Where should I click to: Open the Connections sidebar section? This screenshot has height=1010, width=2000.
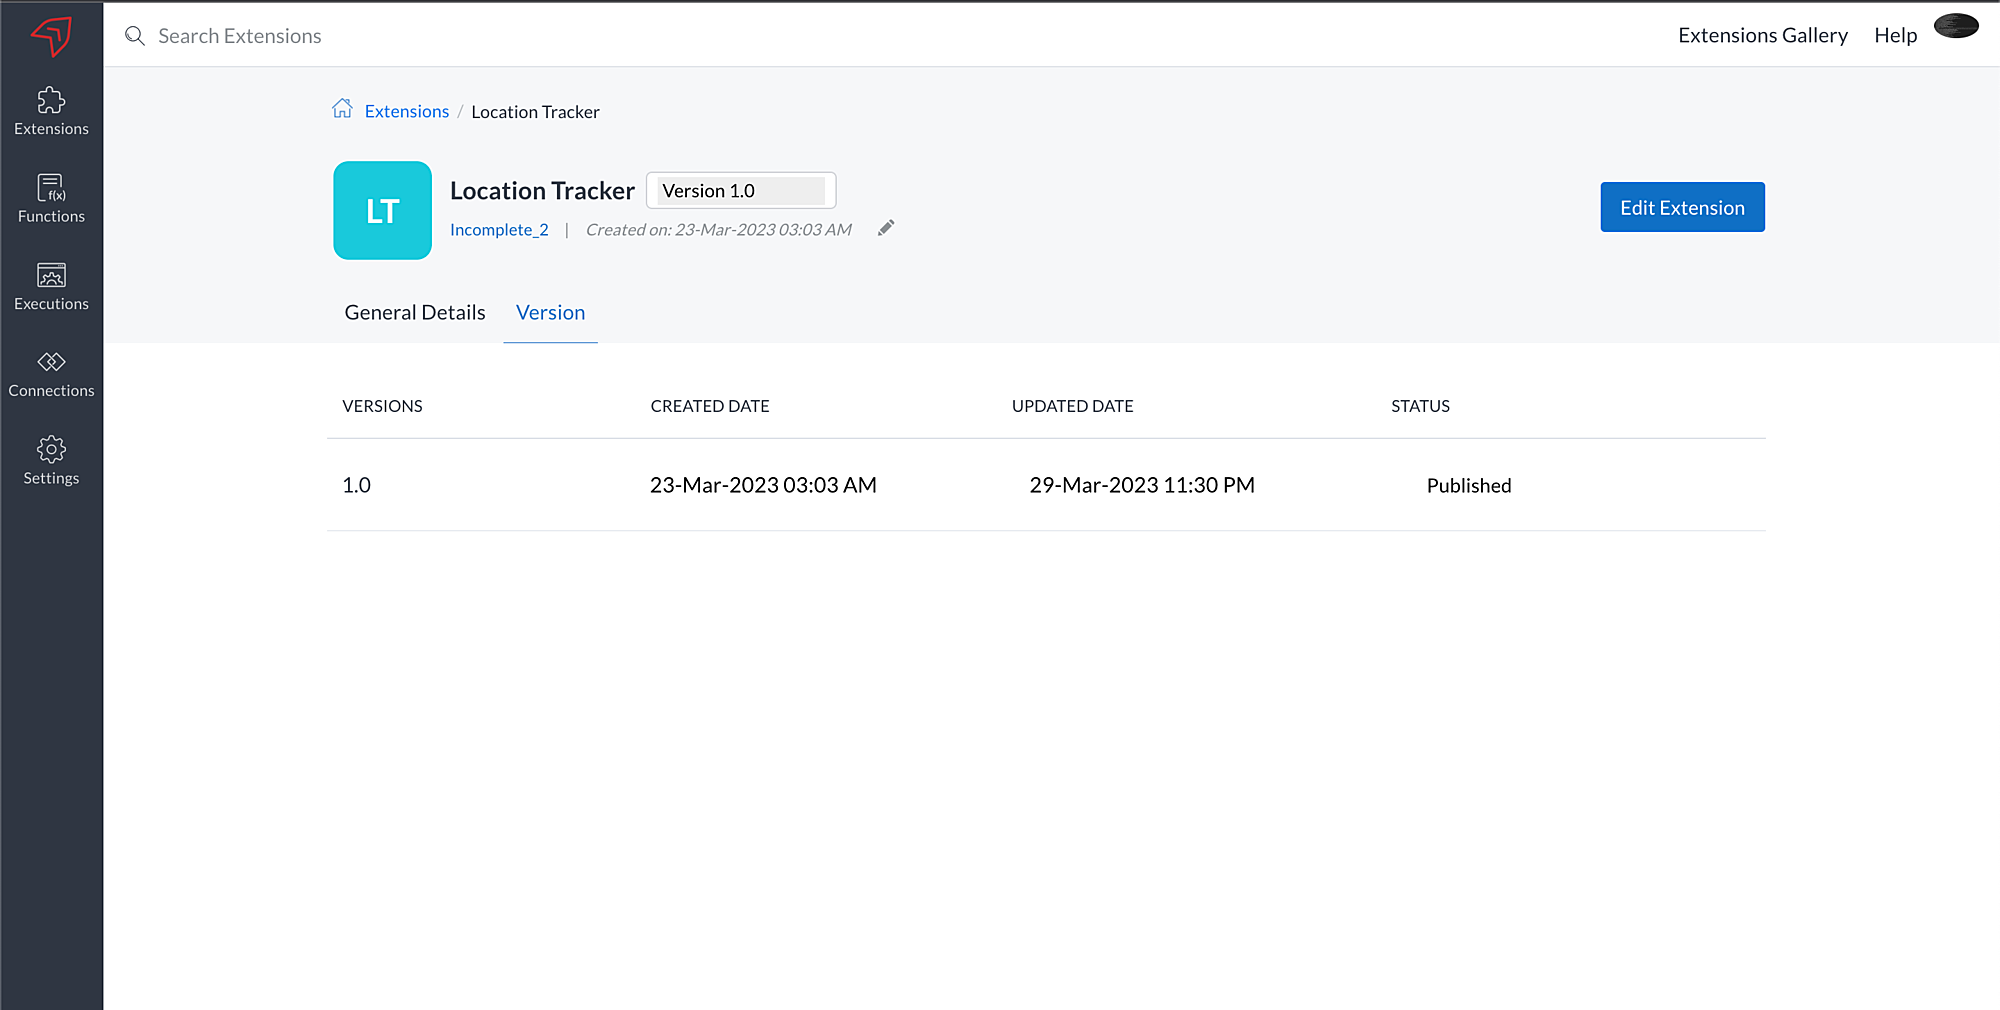pyautogui.click(x=51, y=374)
